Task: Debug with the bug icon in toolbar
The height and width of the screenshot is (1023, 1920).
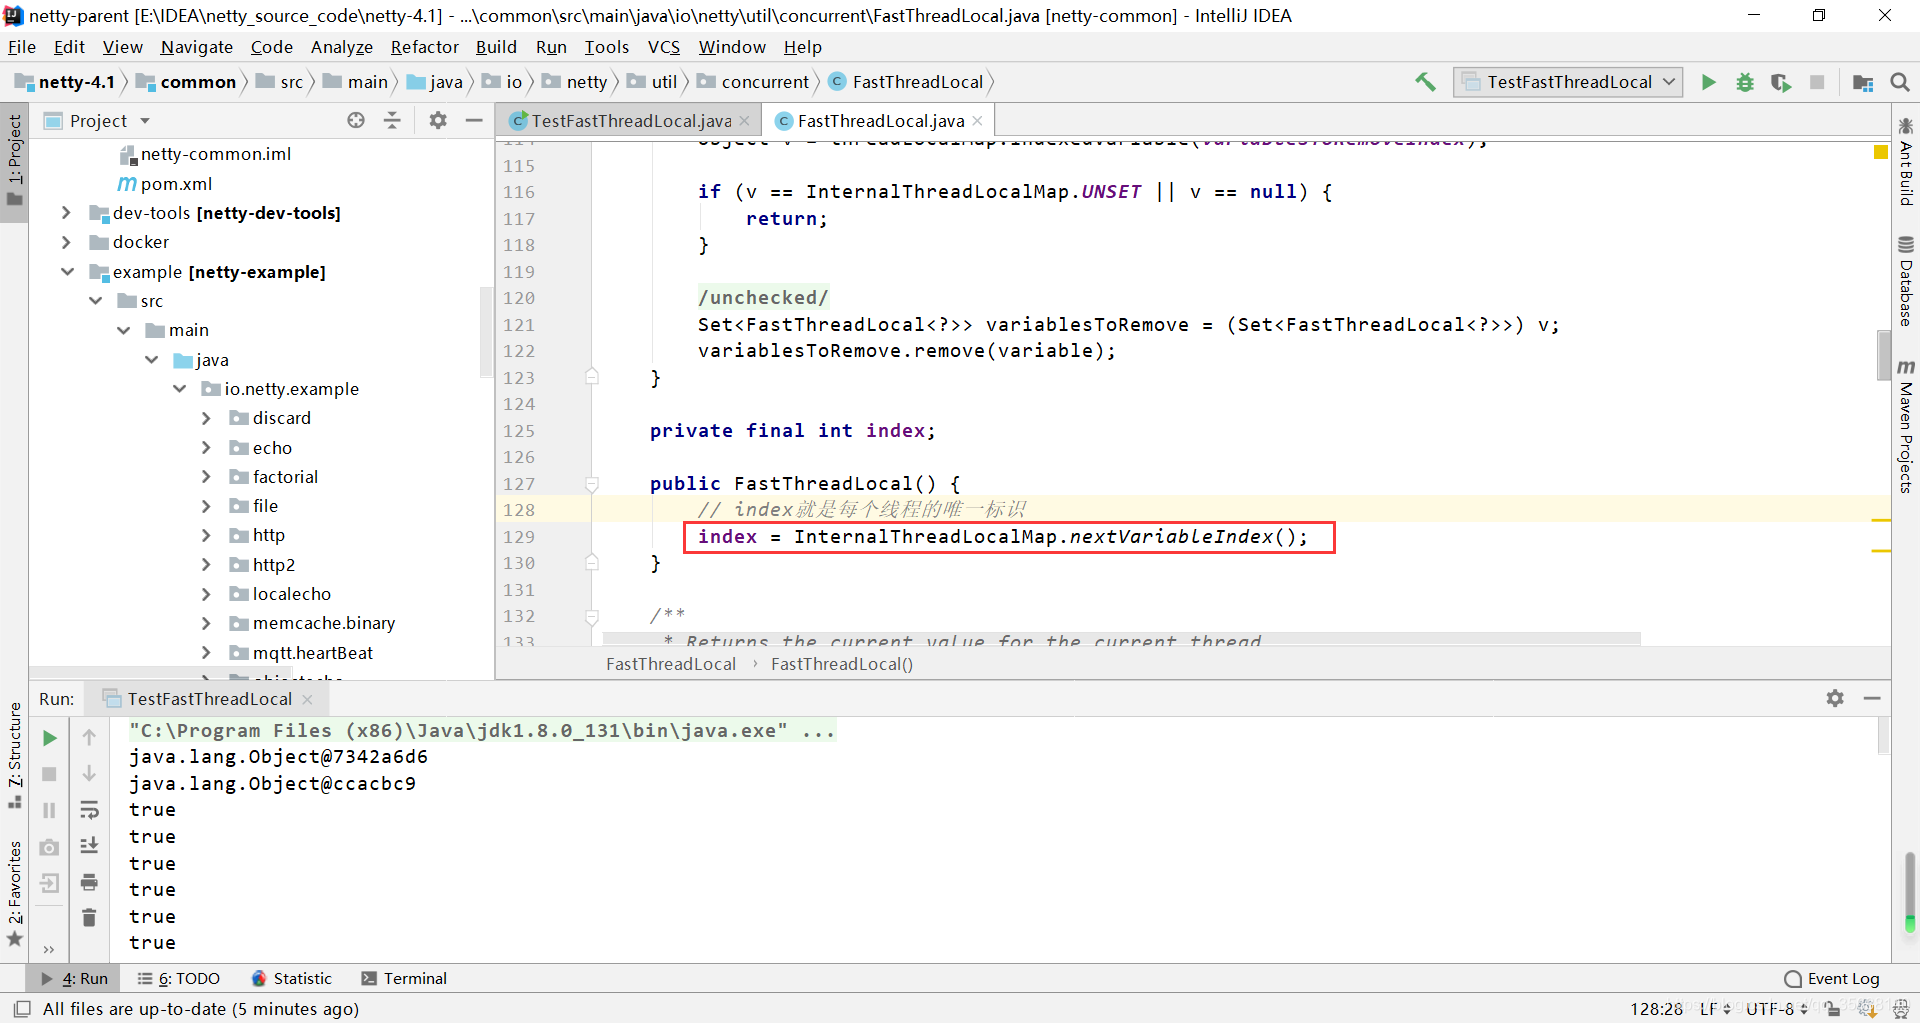Action: [x=1745, y=82]
